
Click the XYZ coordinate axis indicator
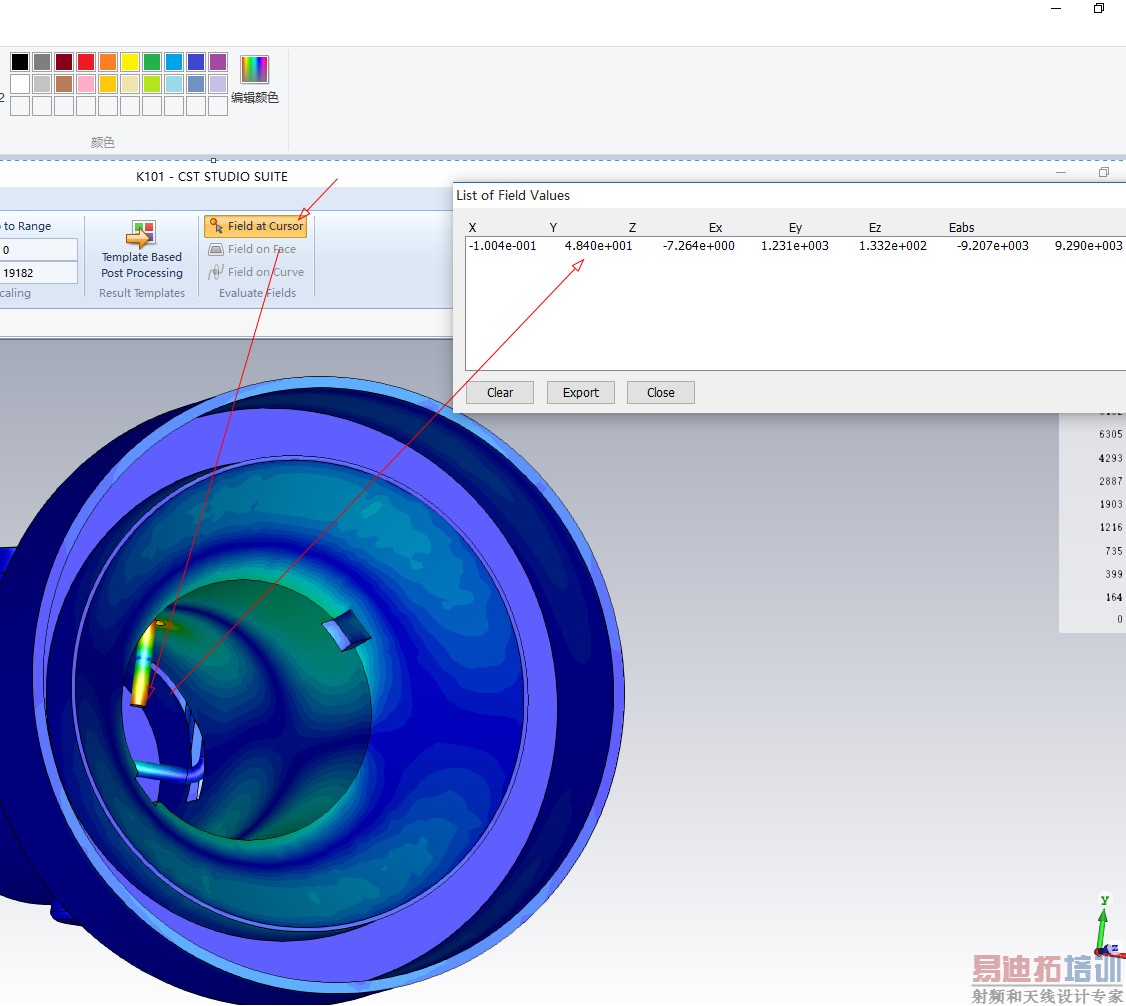pos(1107,926)
